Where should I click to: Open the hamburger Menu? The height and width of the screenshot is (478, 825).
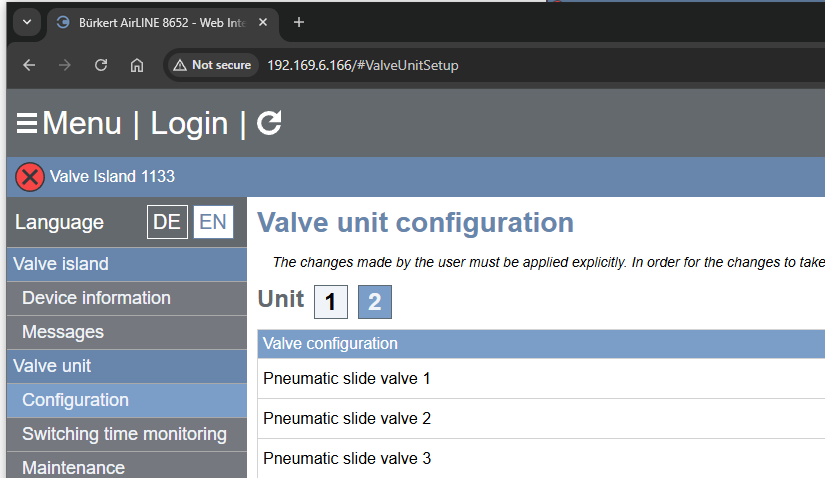pyautogui.click(x=68, y=123)
